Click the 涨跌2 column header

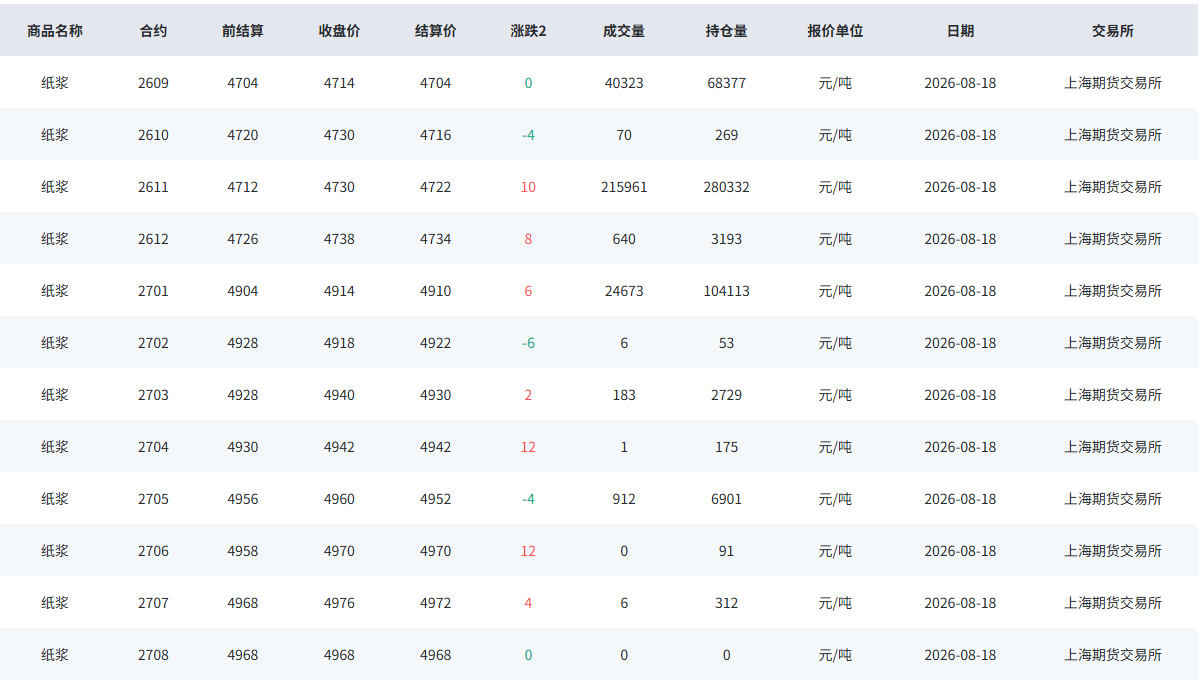click(528, 31)
